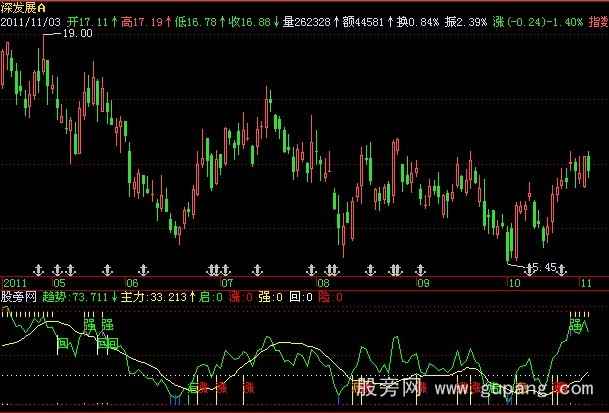Click the green 启 signal near the indicator's bottom
This screenshot has width=609, height=413.
[194, 387]
